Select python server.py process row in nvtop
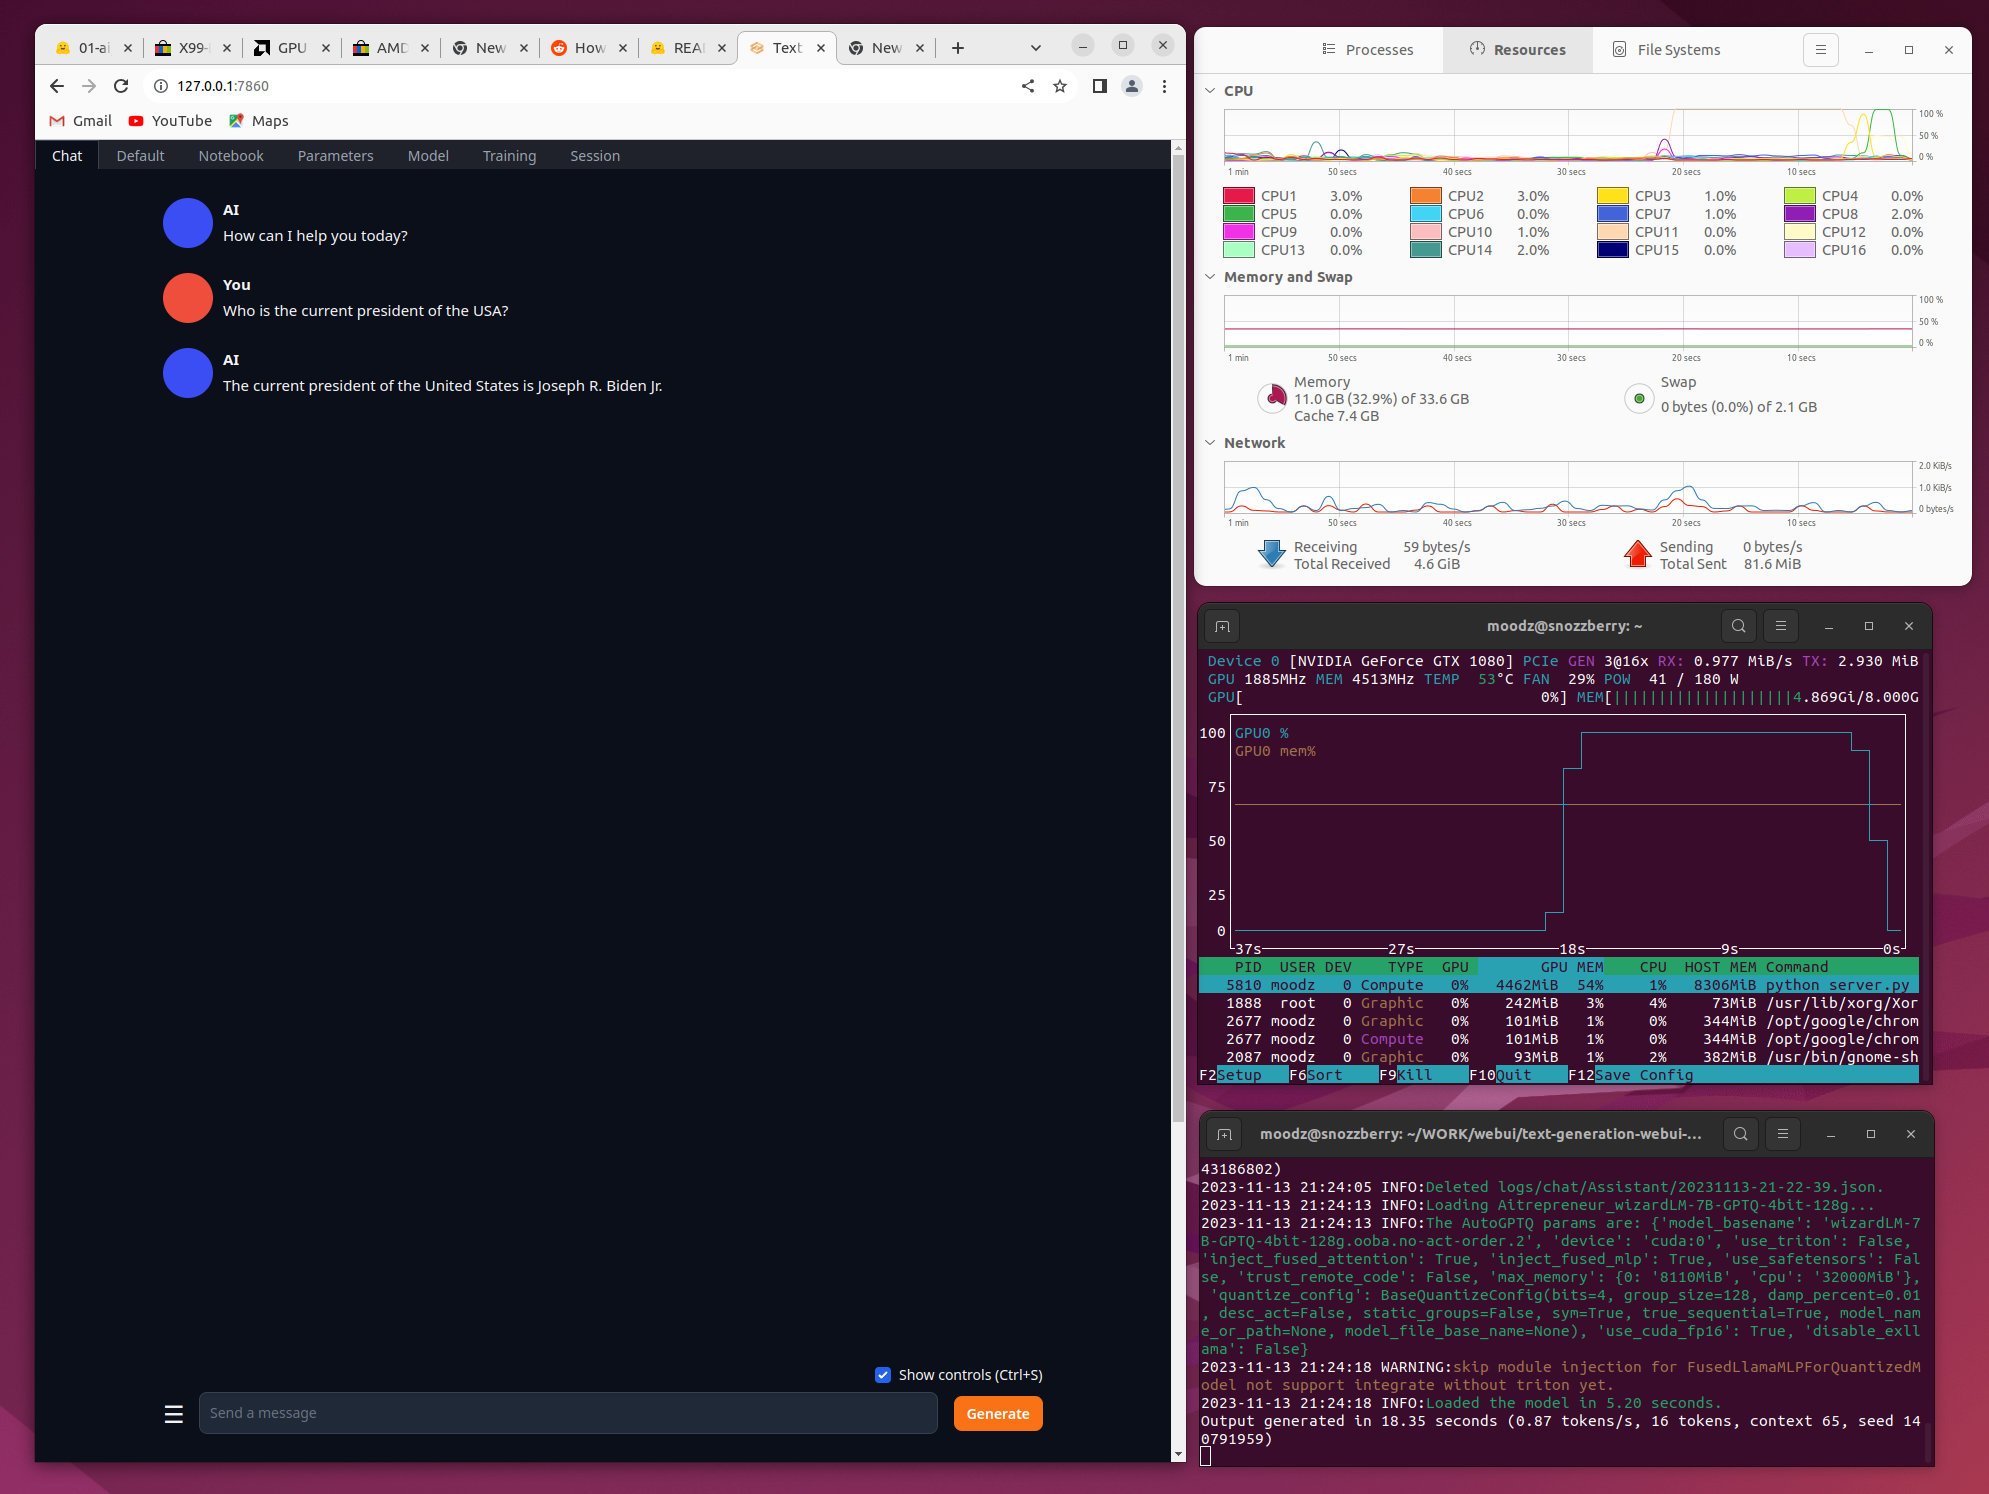 1558,985
